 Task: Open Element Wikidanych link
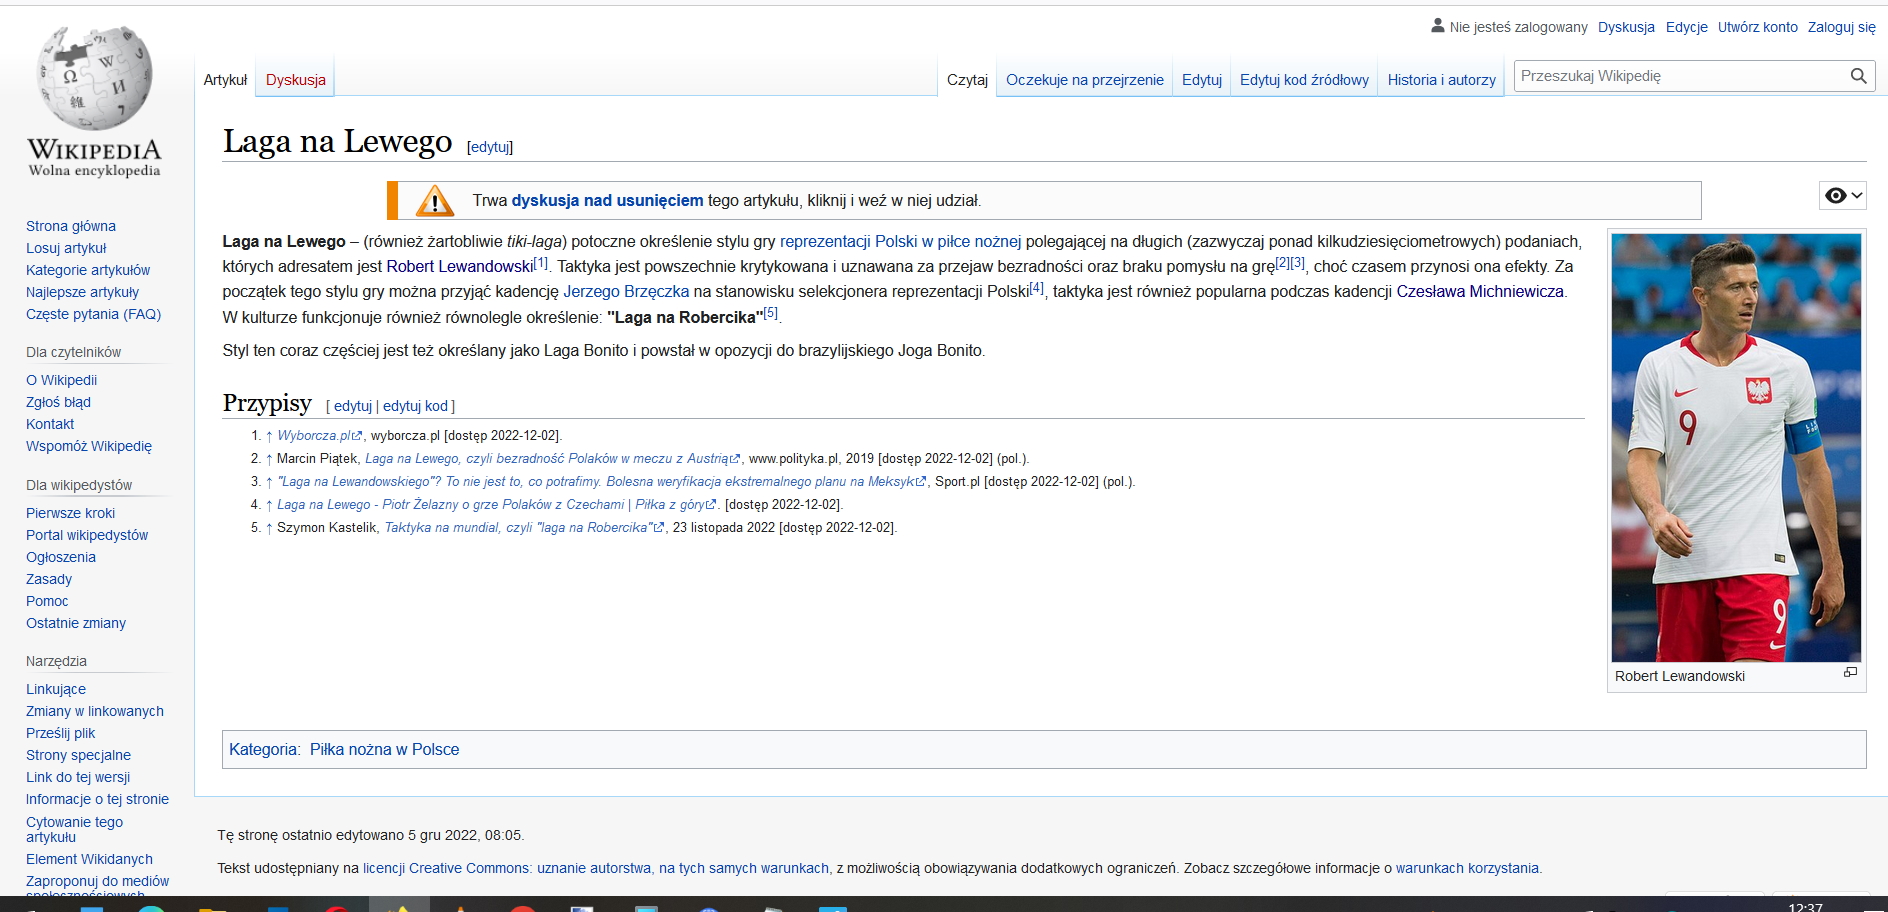(89, 859)
